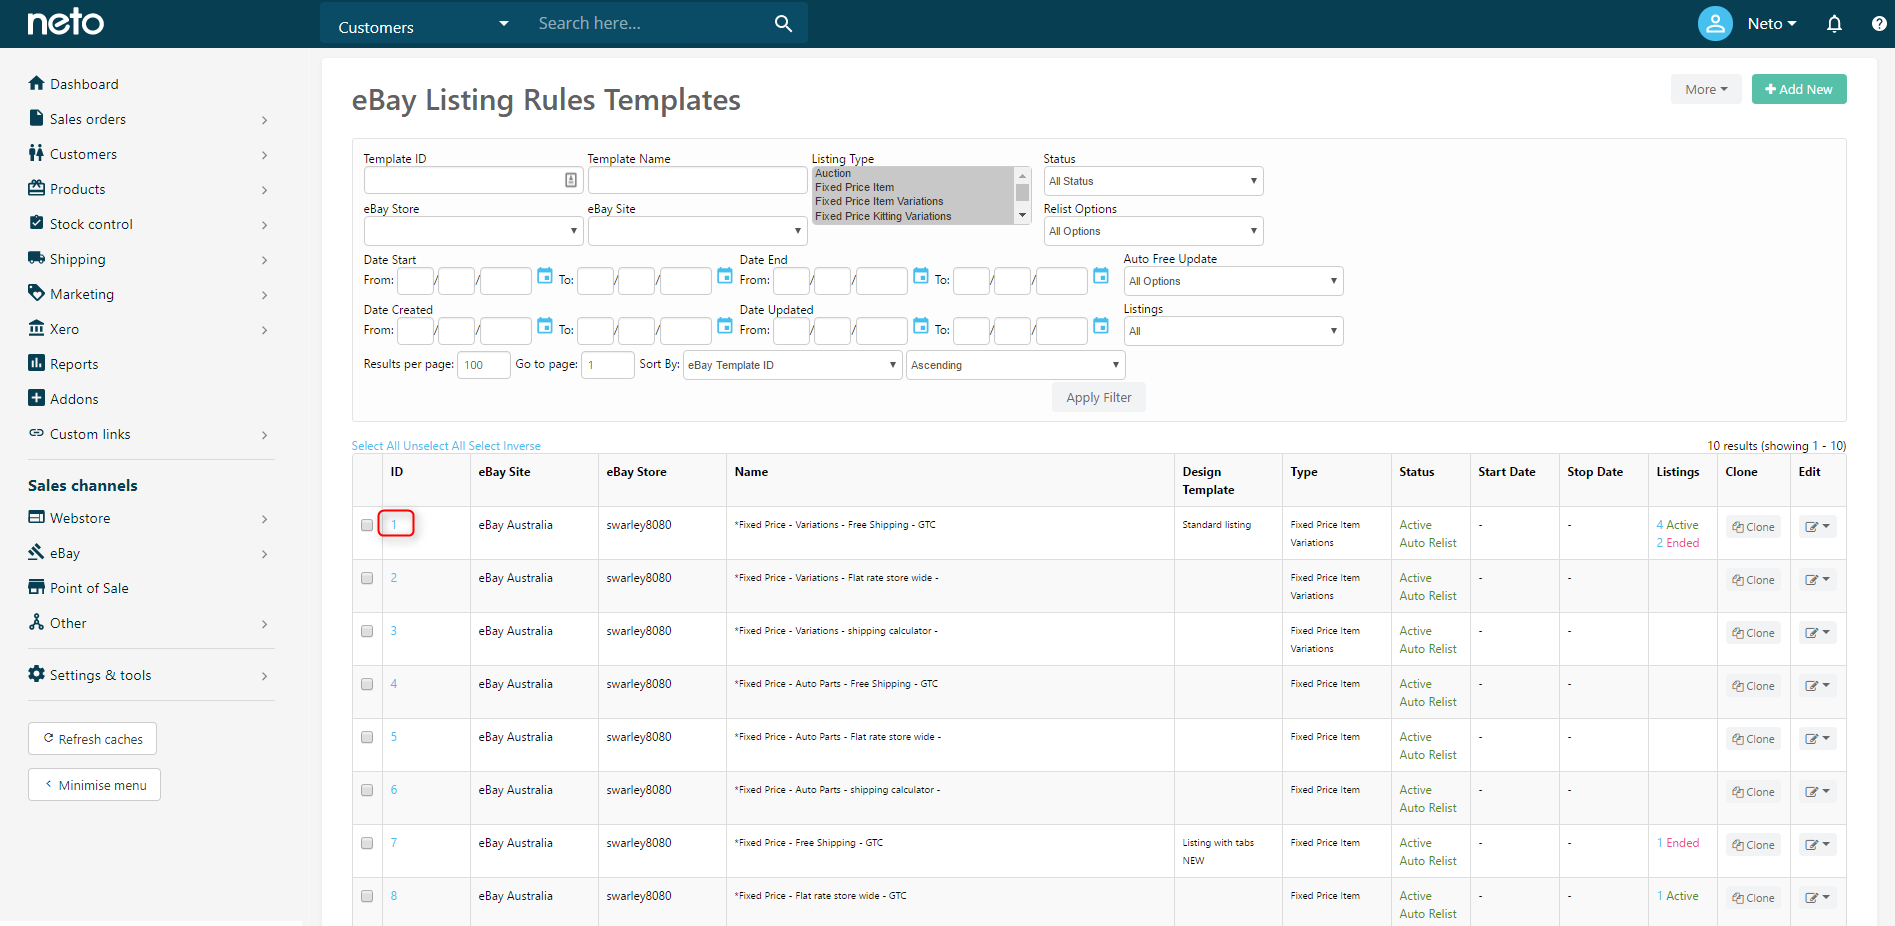Open the 4 Active listings link
This screenshot has width=1895, height=926.
point(1677,525)
